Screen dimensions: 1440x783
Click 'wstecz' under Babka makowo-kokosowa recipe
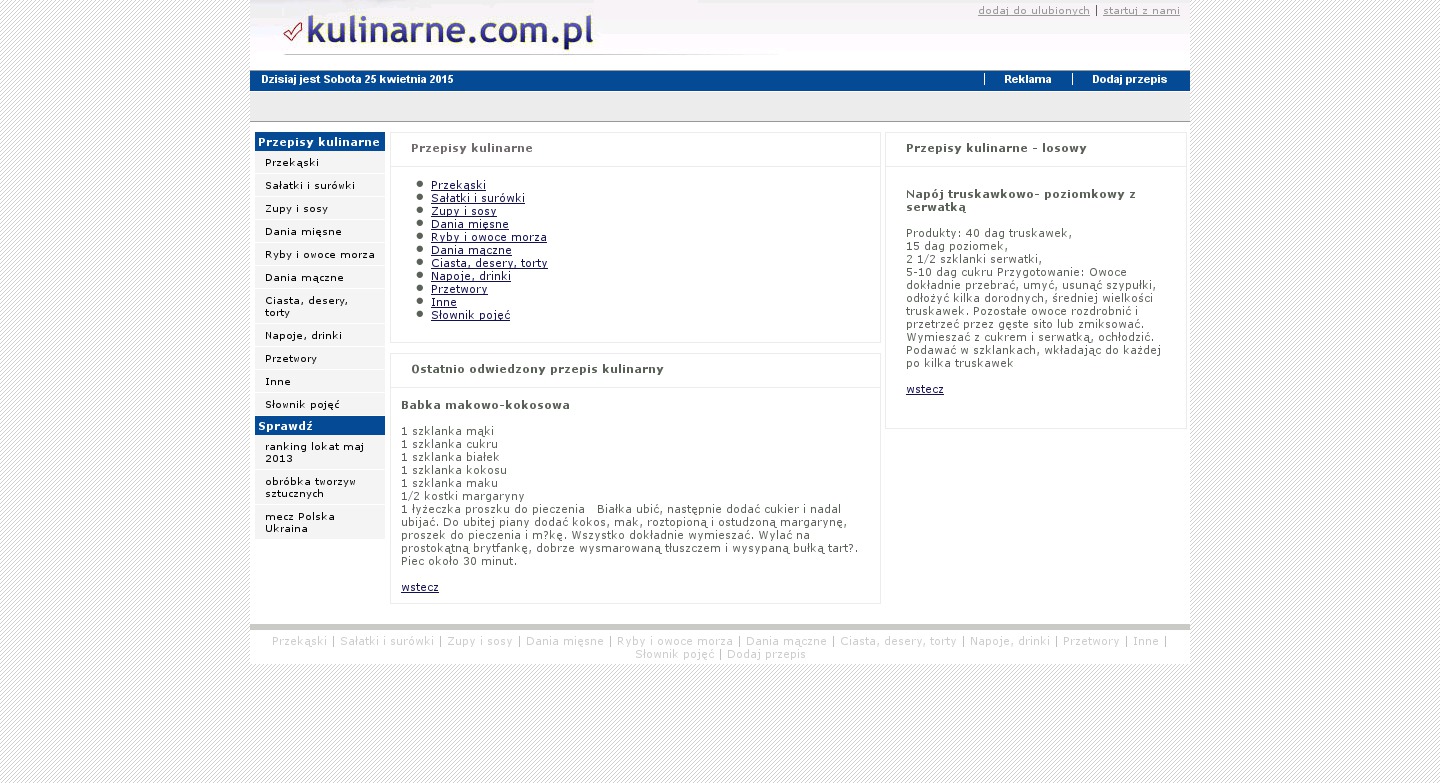click(x=419, y=587)
